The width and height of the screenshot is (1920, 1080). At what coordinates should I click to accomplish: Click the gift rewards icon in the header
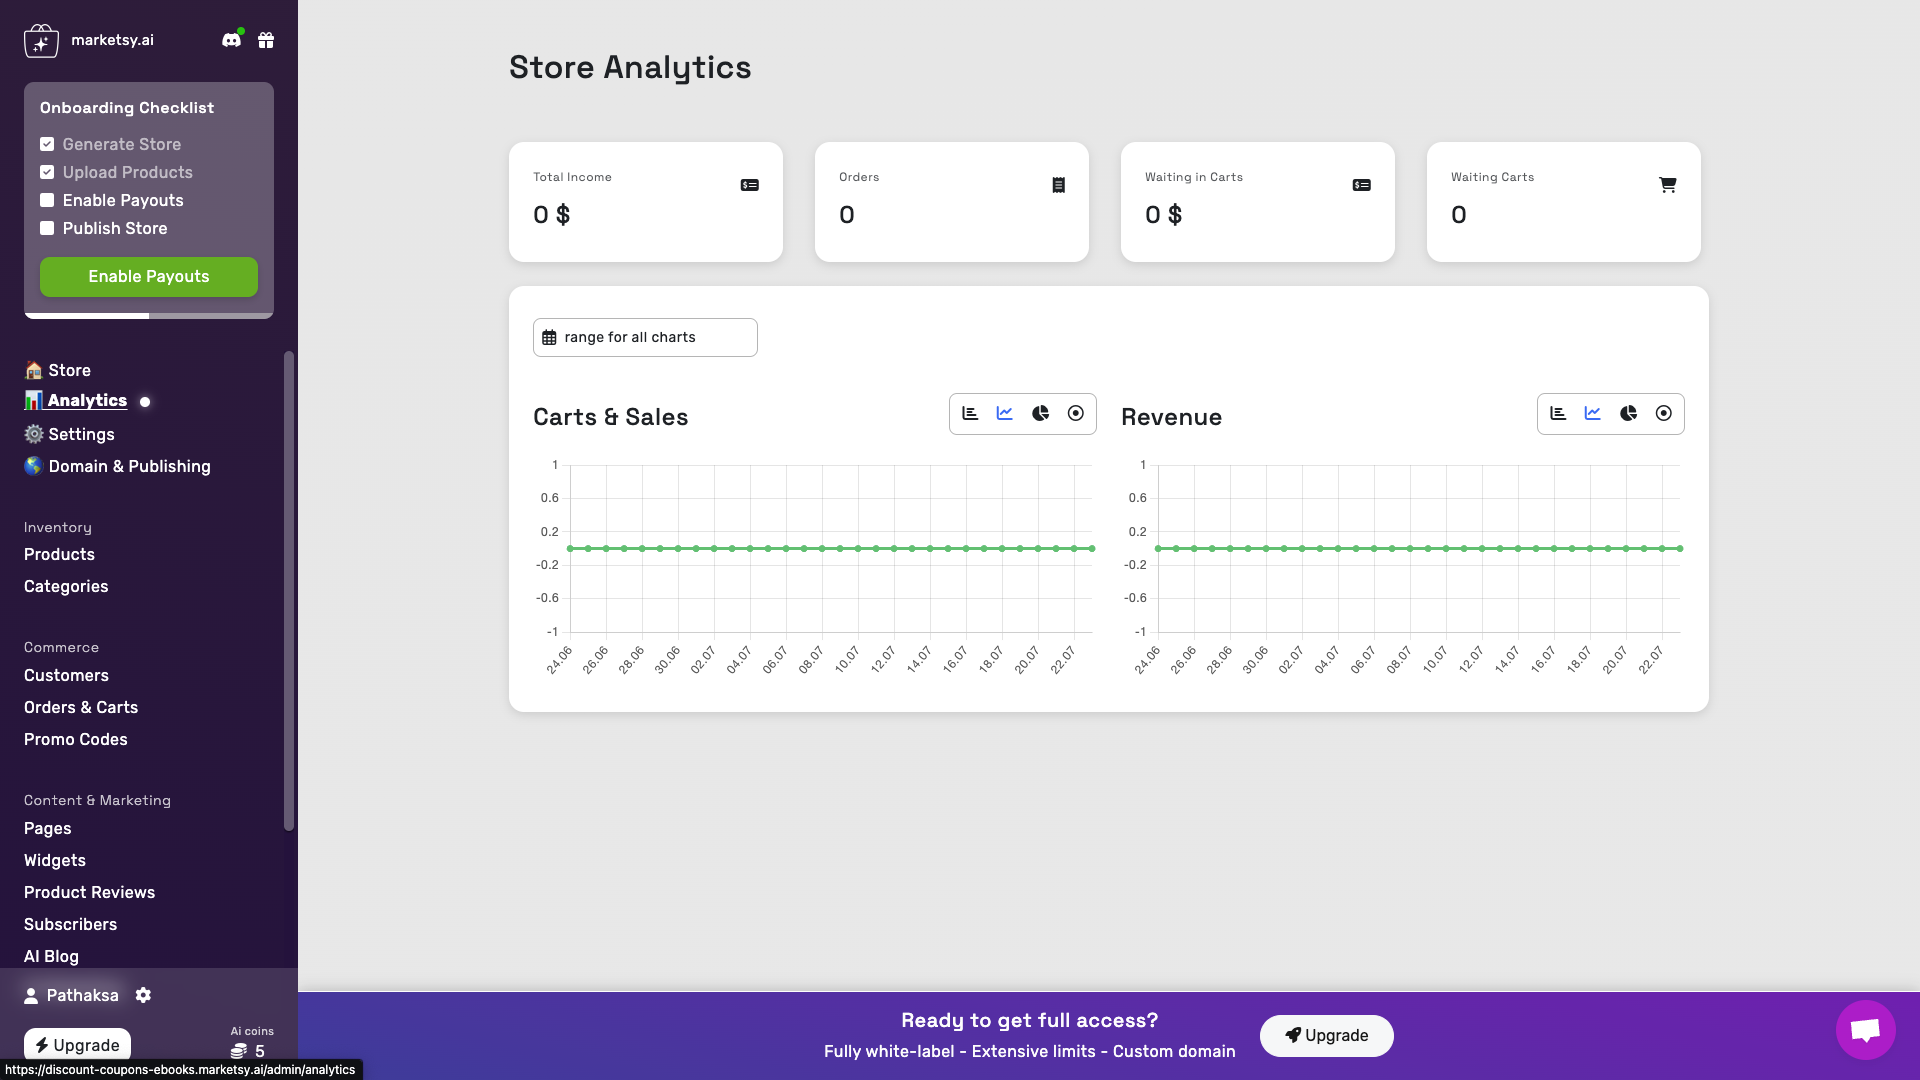tap(266, 40)
